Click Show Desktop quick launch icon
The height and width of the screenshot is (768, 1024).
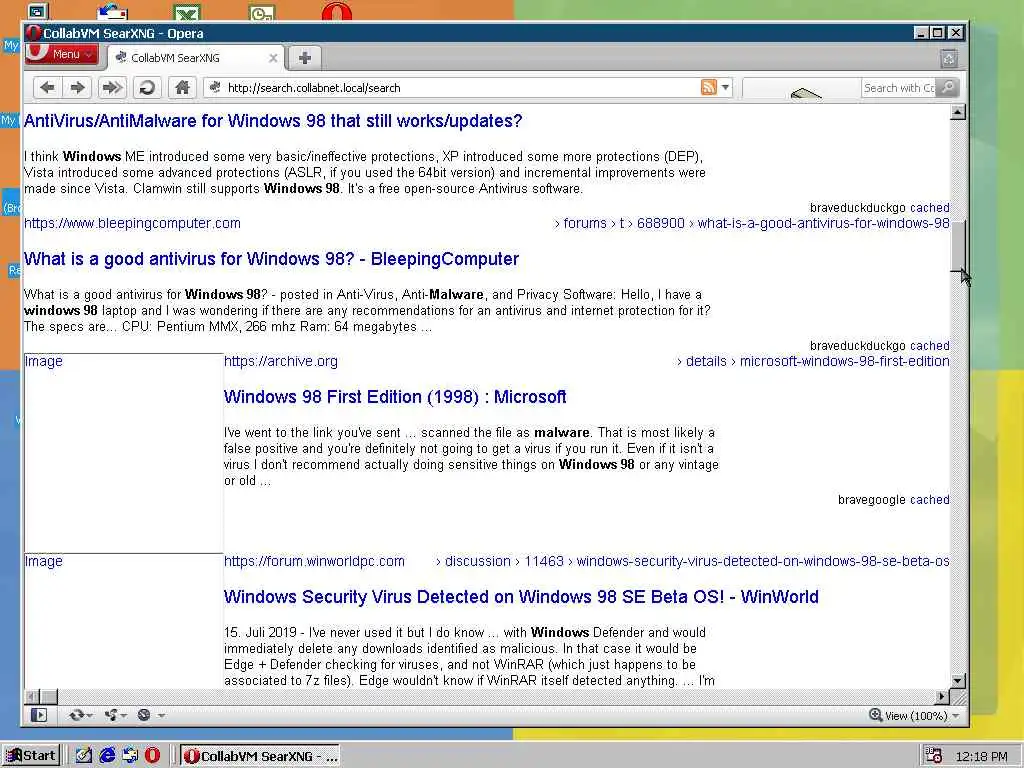(x=130, y=756)
